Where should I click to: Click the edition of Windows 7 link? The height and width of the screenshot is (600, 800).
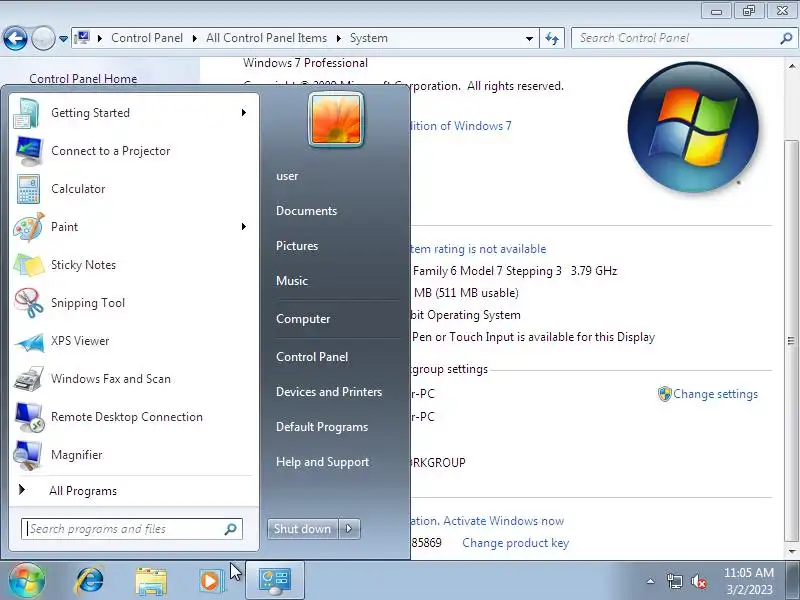pyautogui.click(x=461, y=126)
